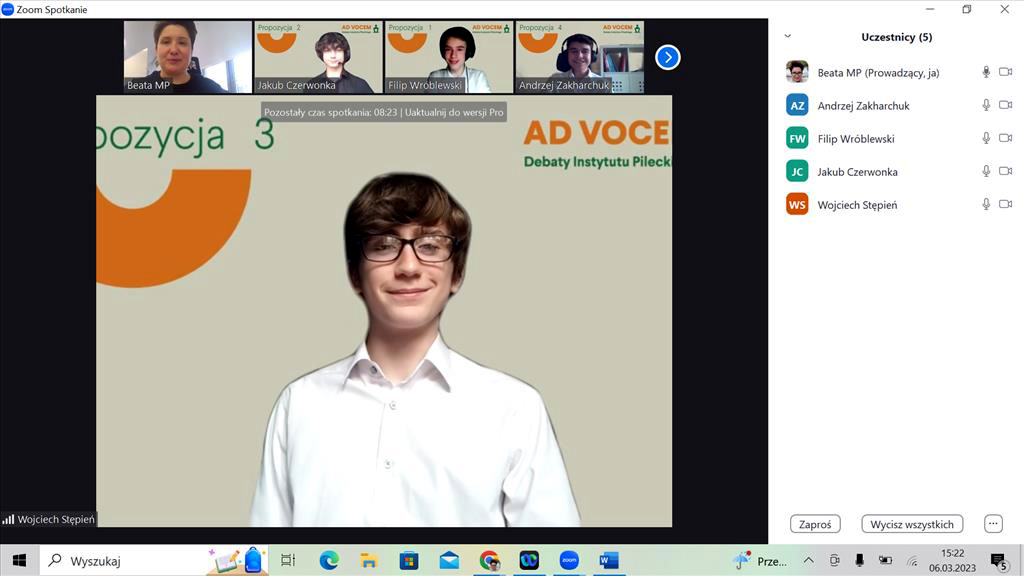Launch Microsoft Edge from taskbar
1024x576 pixels.
[328, 560]
